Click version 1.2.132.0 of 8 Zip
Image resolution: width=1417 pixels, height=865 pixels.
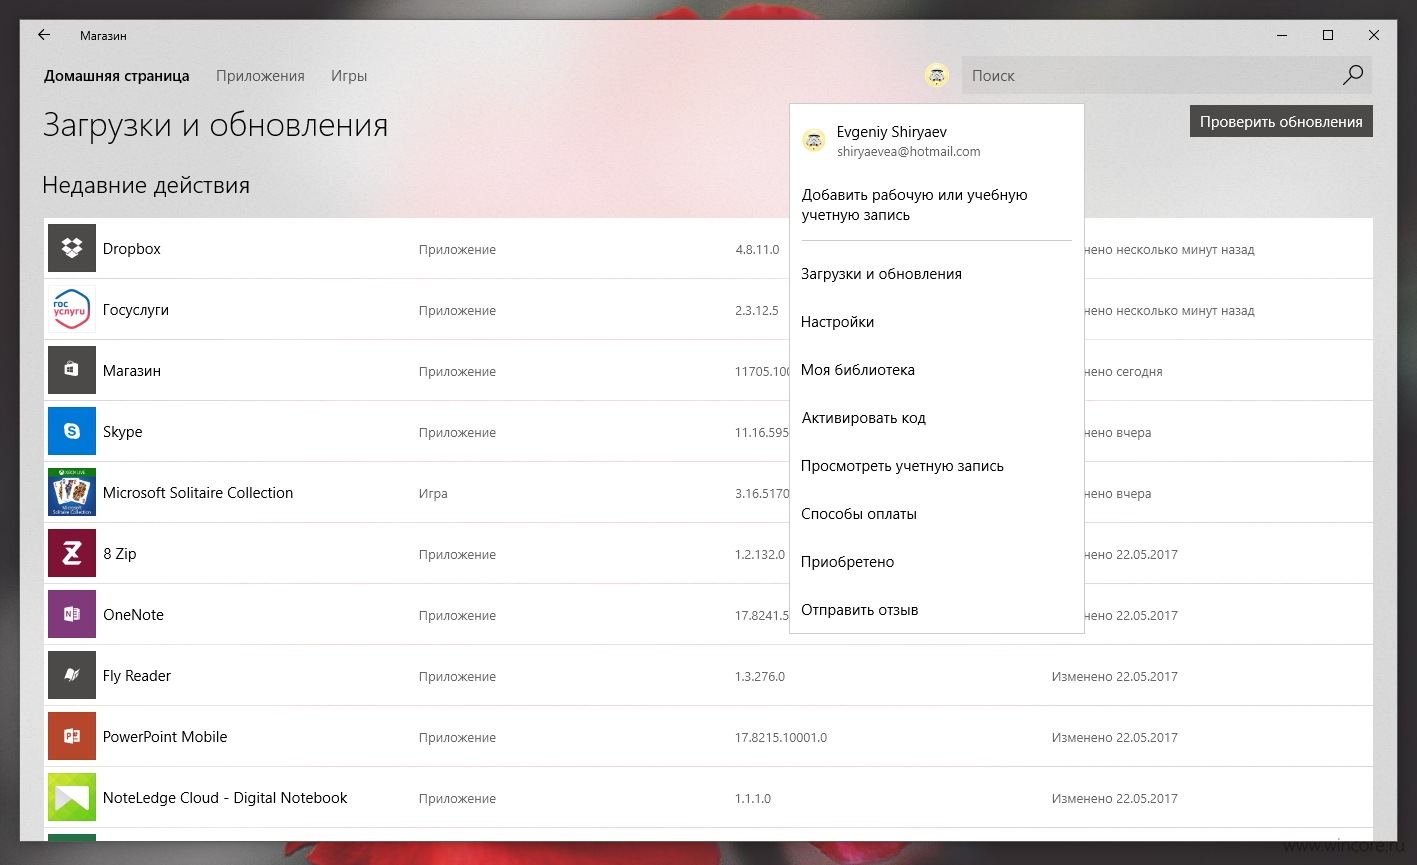click(x=760, y=555)
